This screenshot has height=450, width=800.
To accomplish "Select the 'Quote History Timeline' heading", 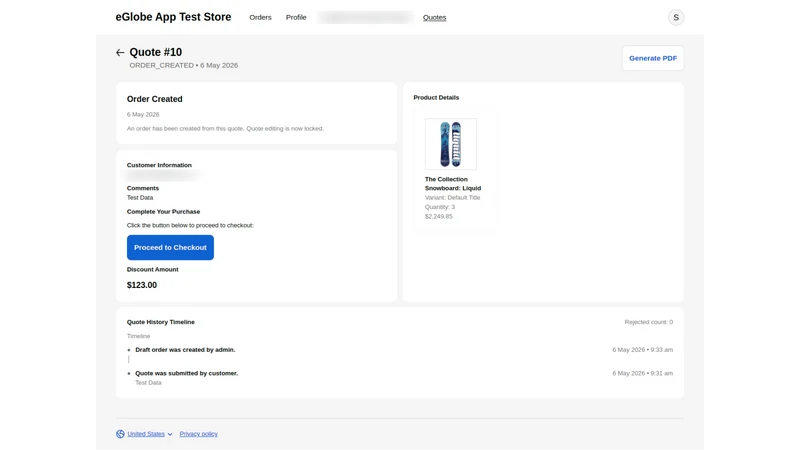I will tap(161, 322).
